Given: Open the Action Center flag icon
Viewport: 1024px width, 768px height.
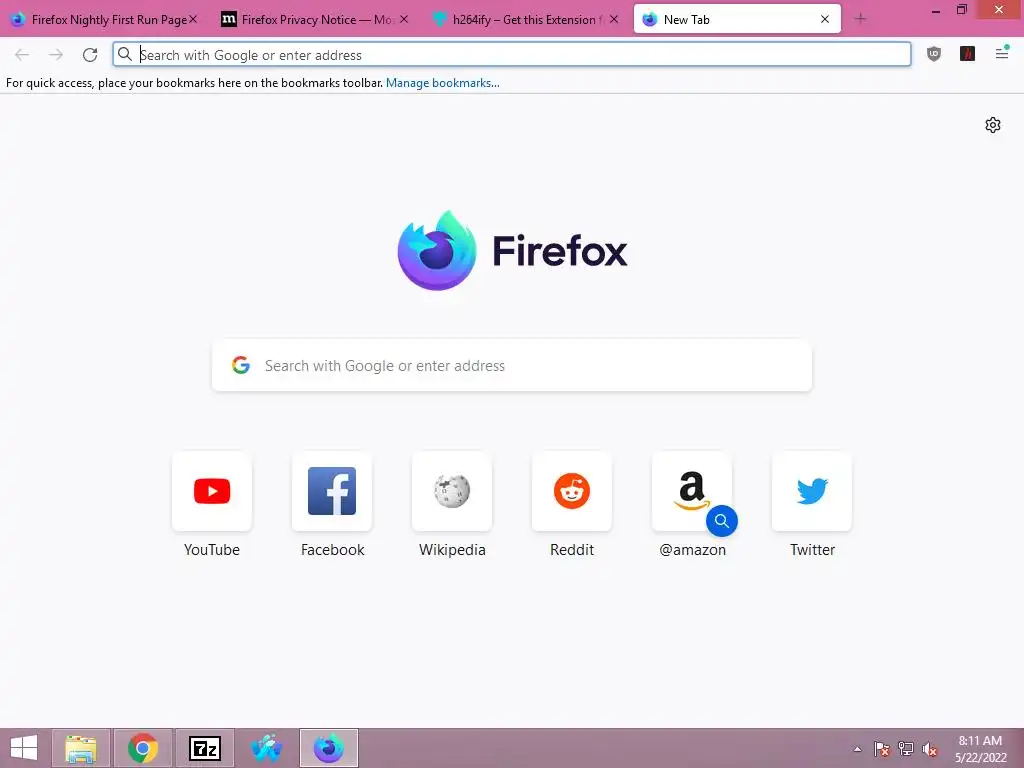Looking at the screenshot, I should (x=882, y=749).
